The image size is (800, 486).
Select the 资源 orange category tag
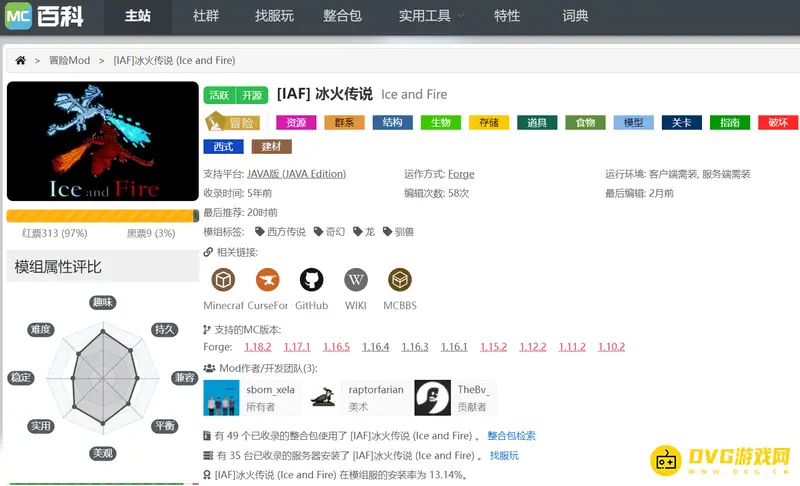(295, 123)
